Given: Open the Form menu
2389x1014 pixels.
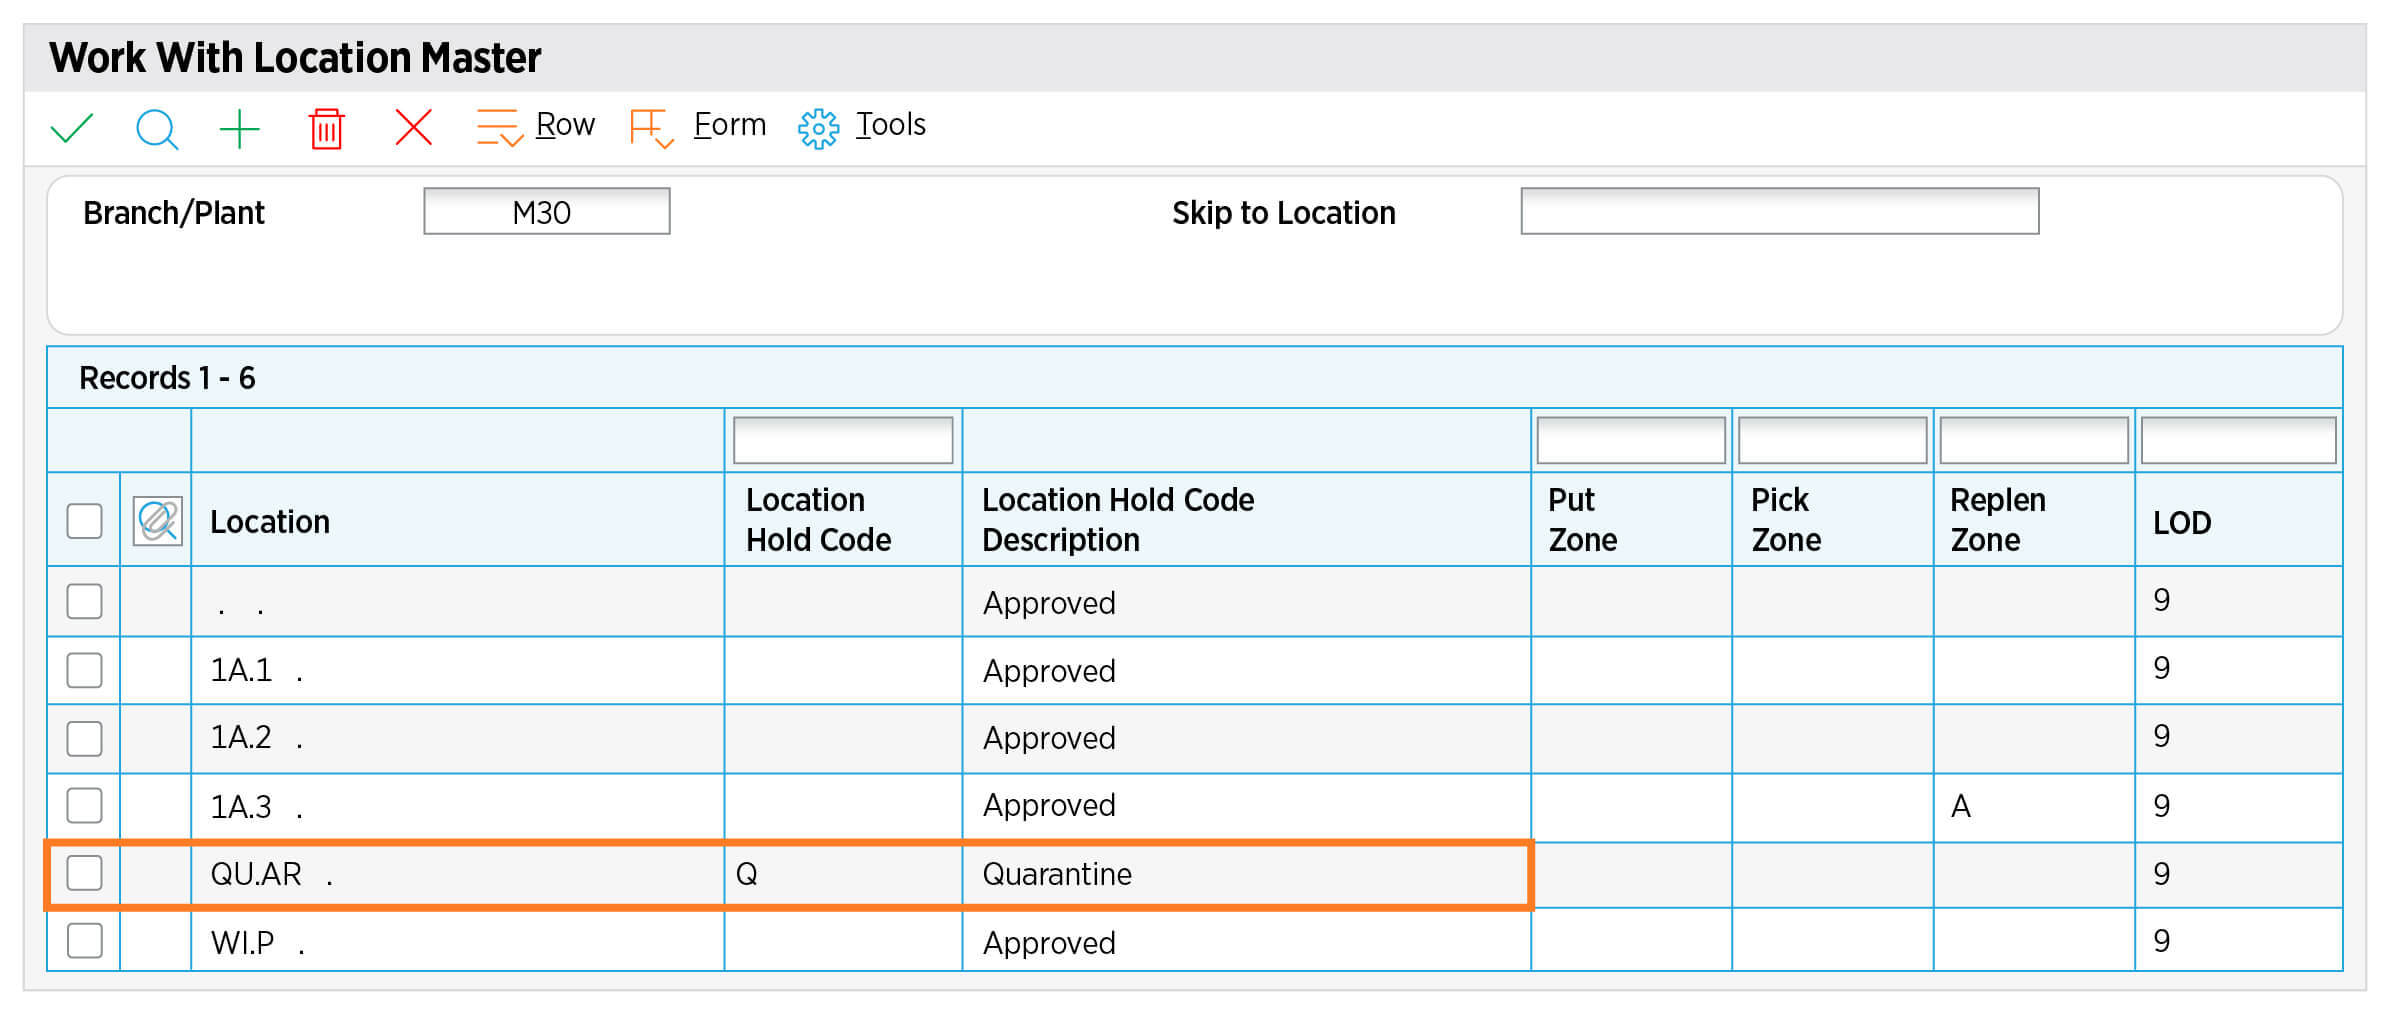Looking at the screenshot, I should [729, 125].
